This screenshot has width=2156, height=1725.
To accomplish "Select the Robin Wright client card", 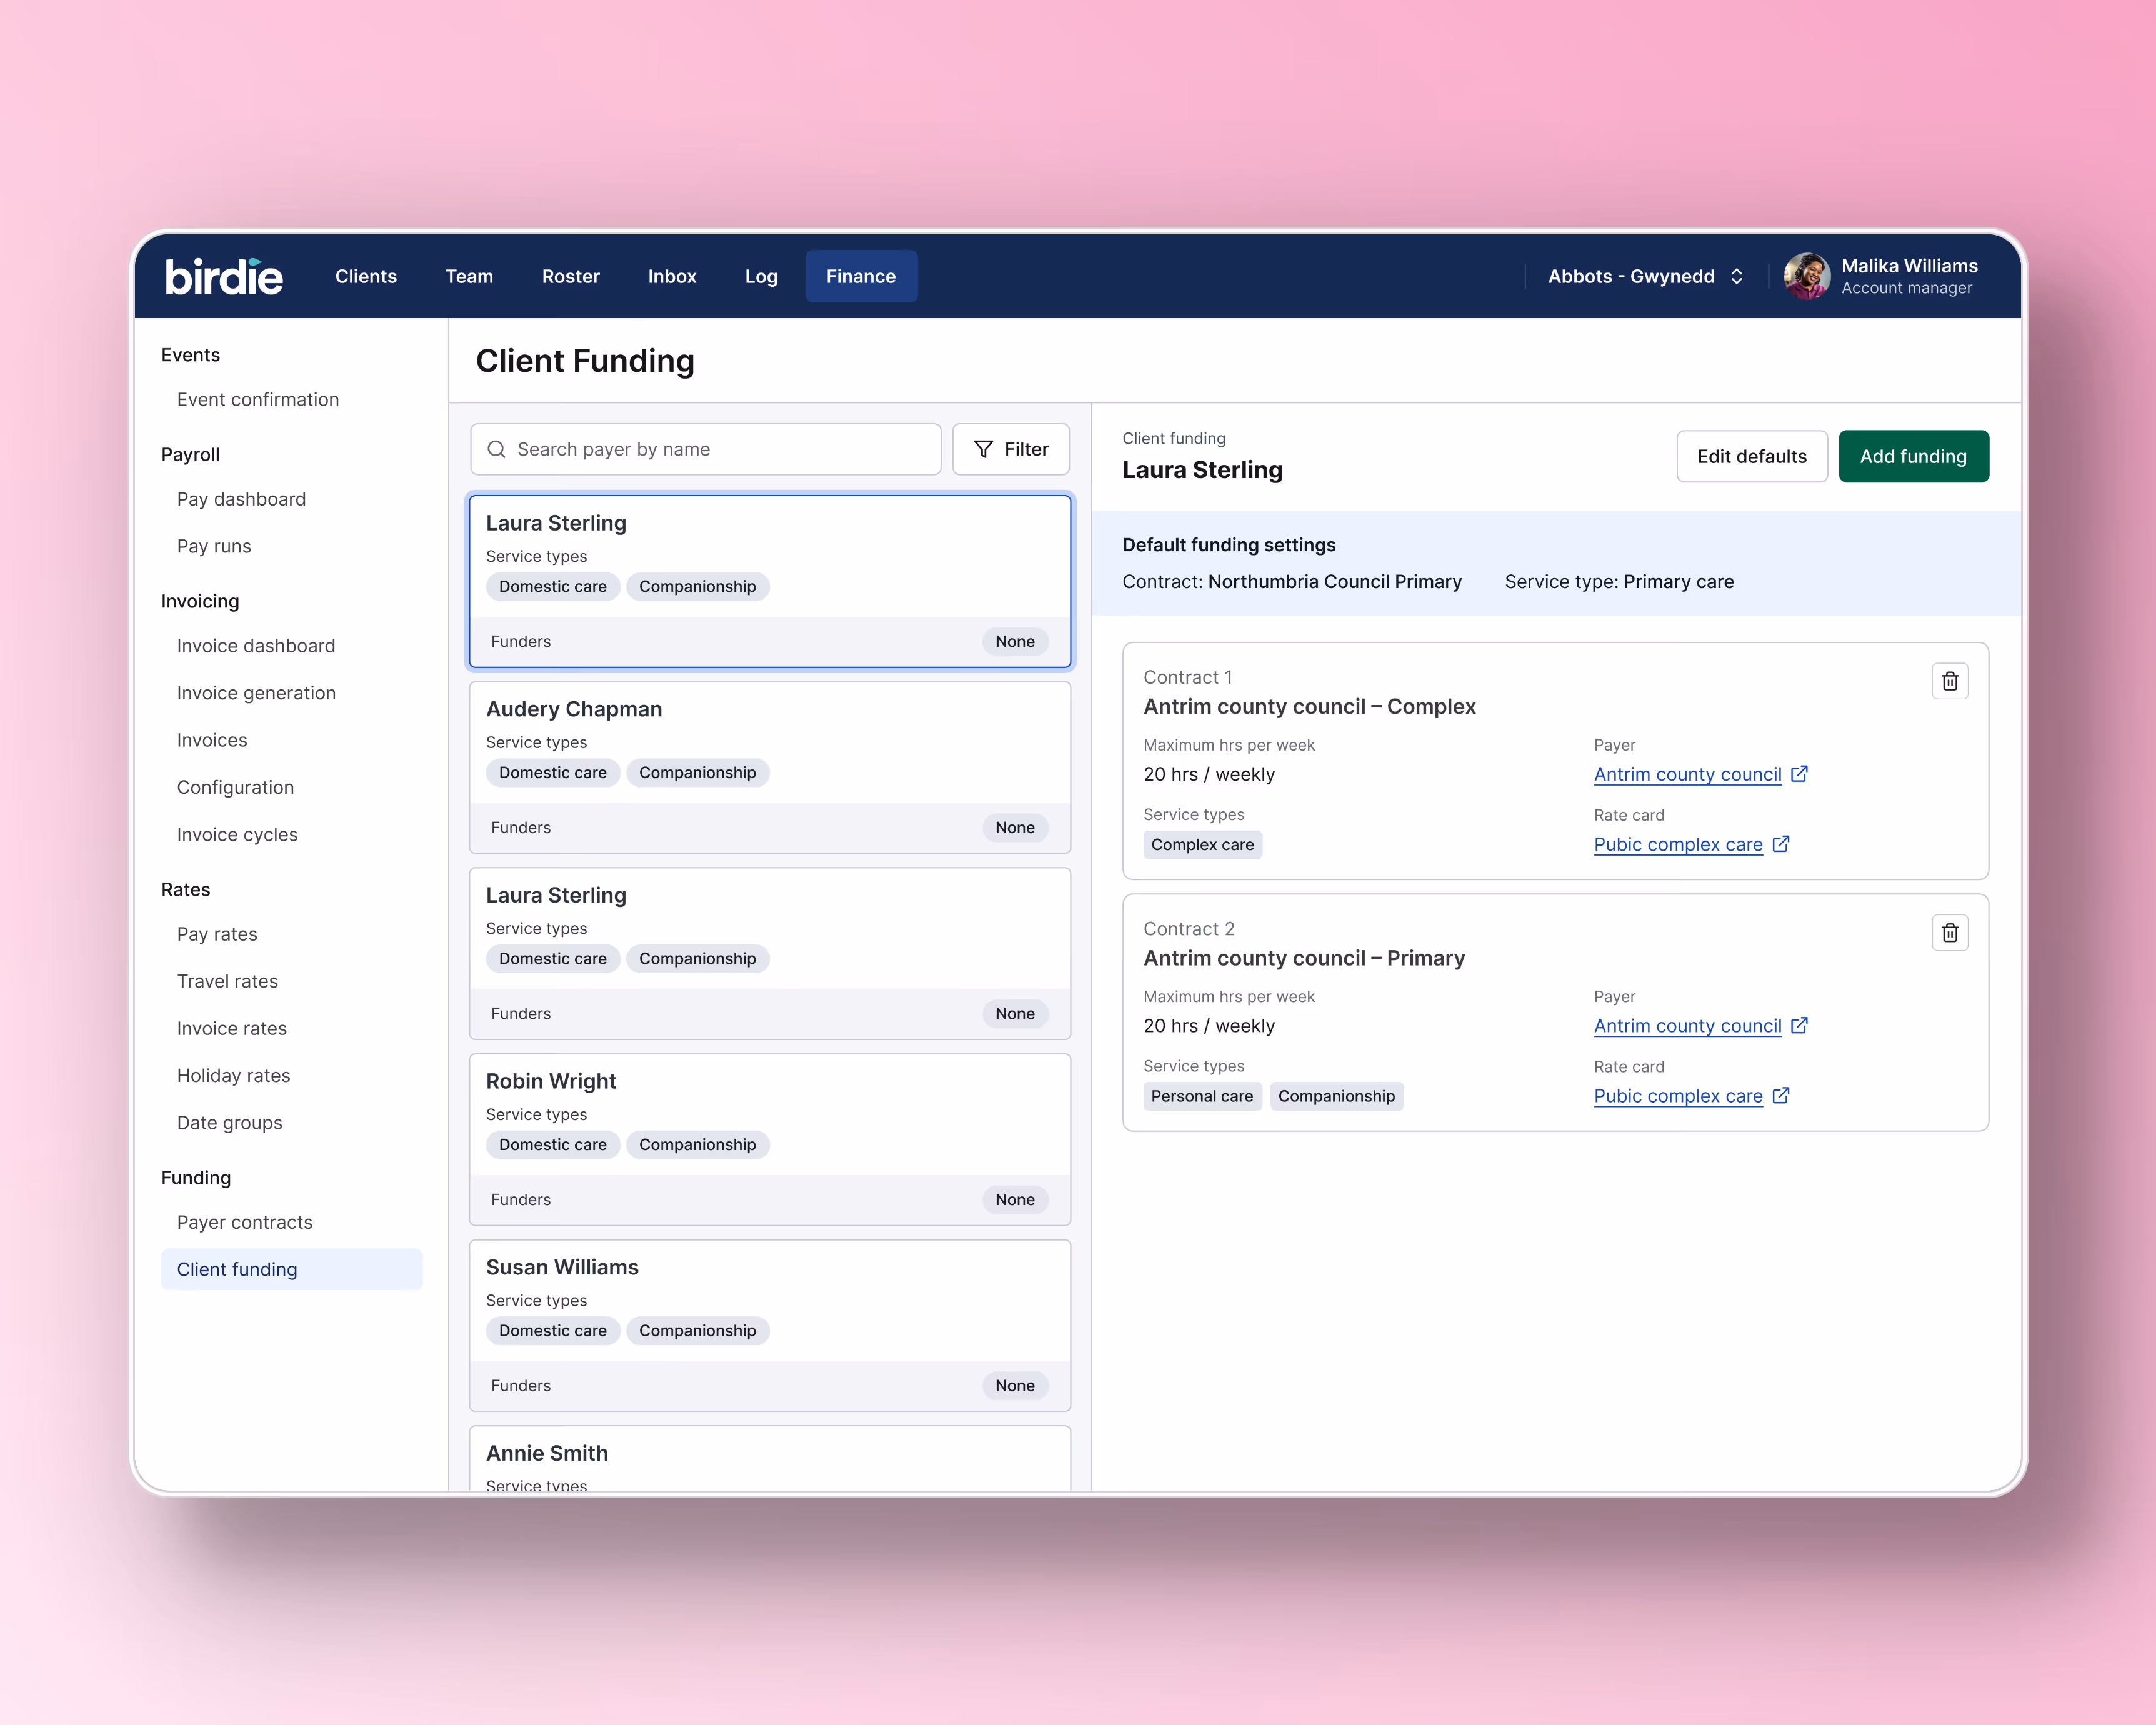I will click(769, 1138).
